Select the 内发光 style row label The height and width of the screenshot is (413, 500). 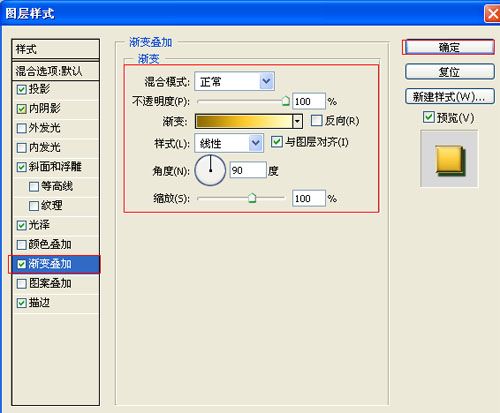point(45,147)
